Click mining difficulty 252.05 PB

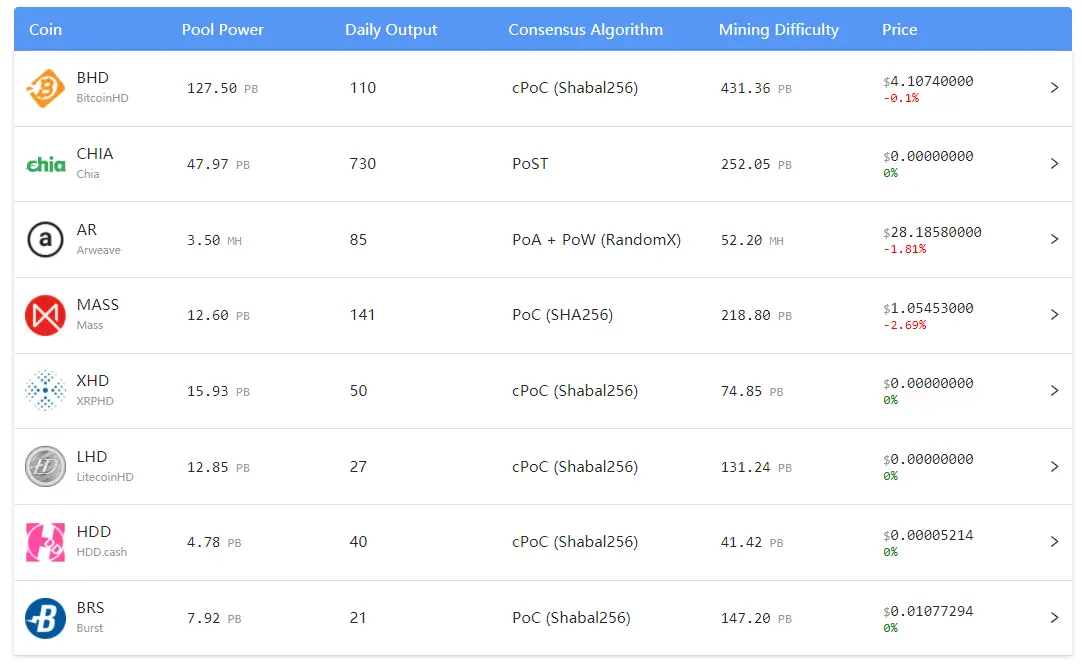[756, 165]
